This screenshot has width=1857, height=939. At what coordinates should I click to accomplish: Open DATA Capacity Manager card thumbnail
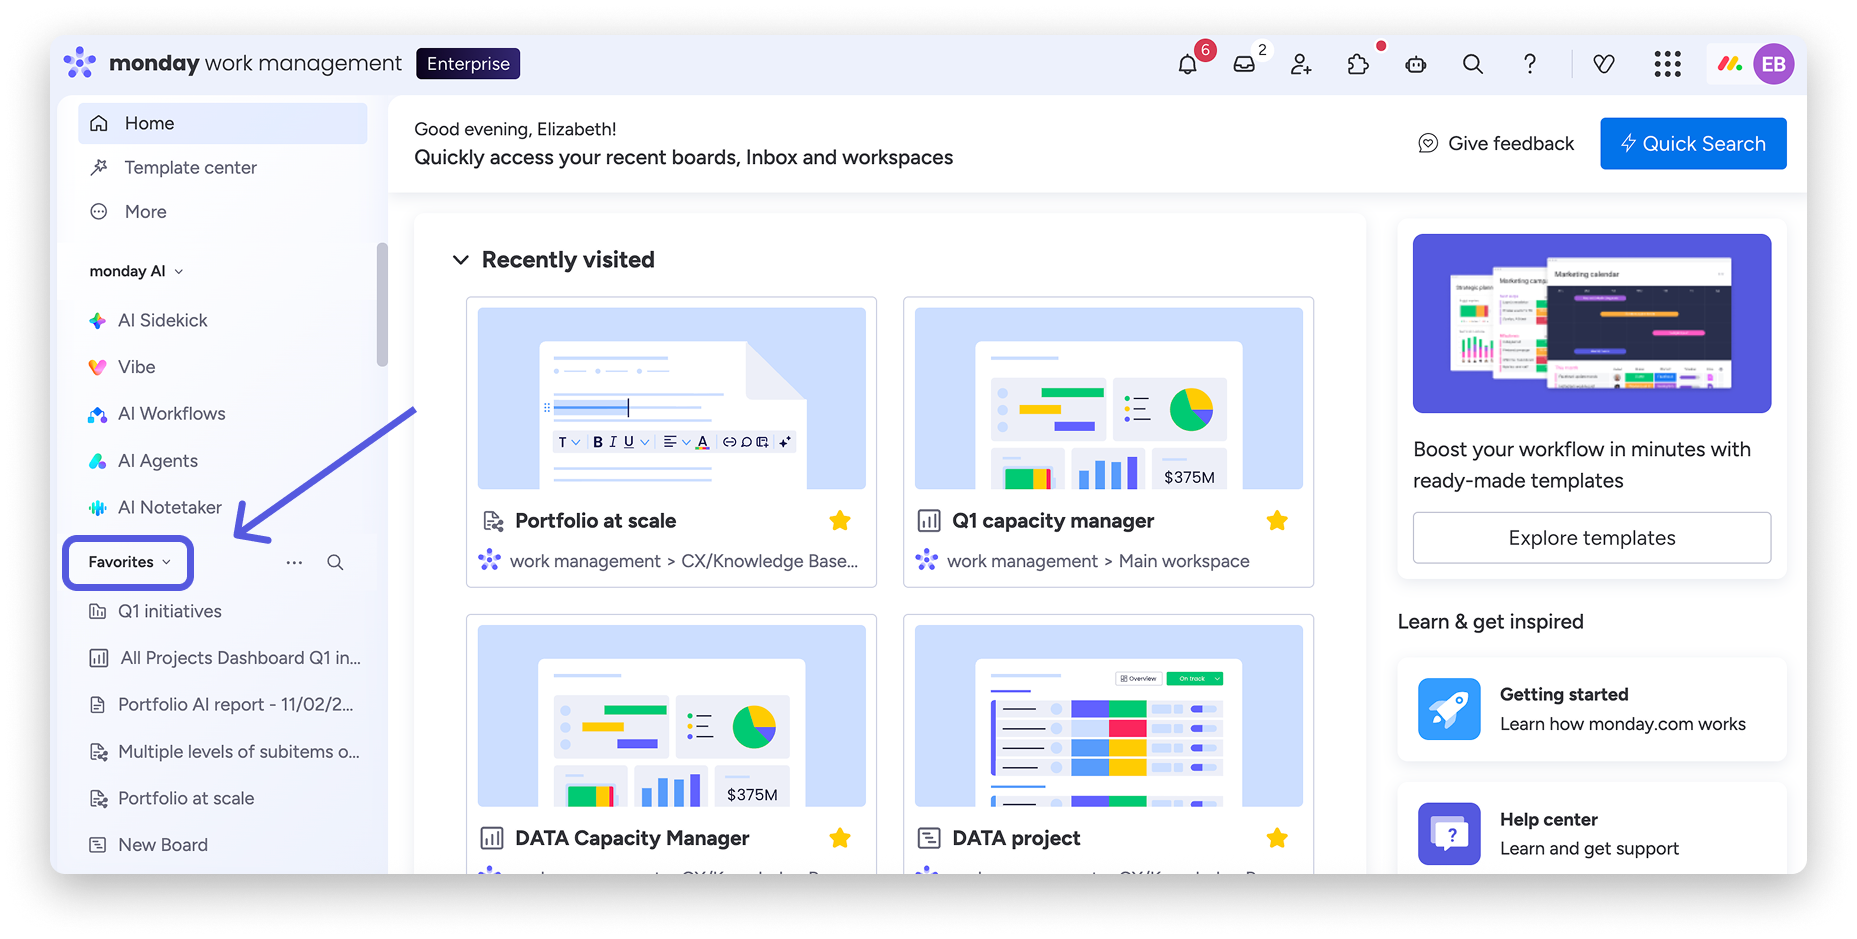671,716
